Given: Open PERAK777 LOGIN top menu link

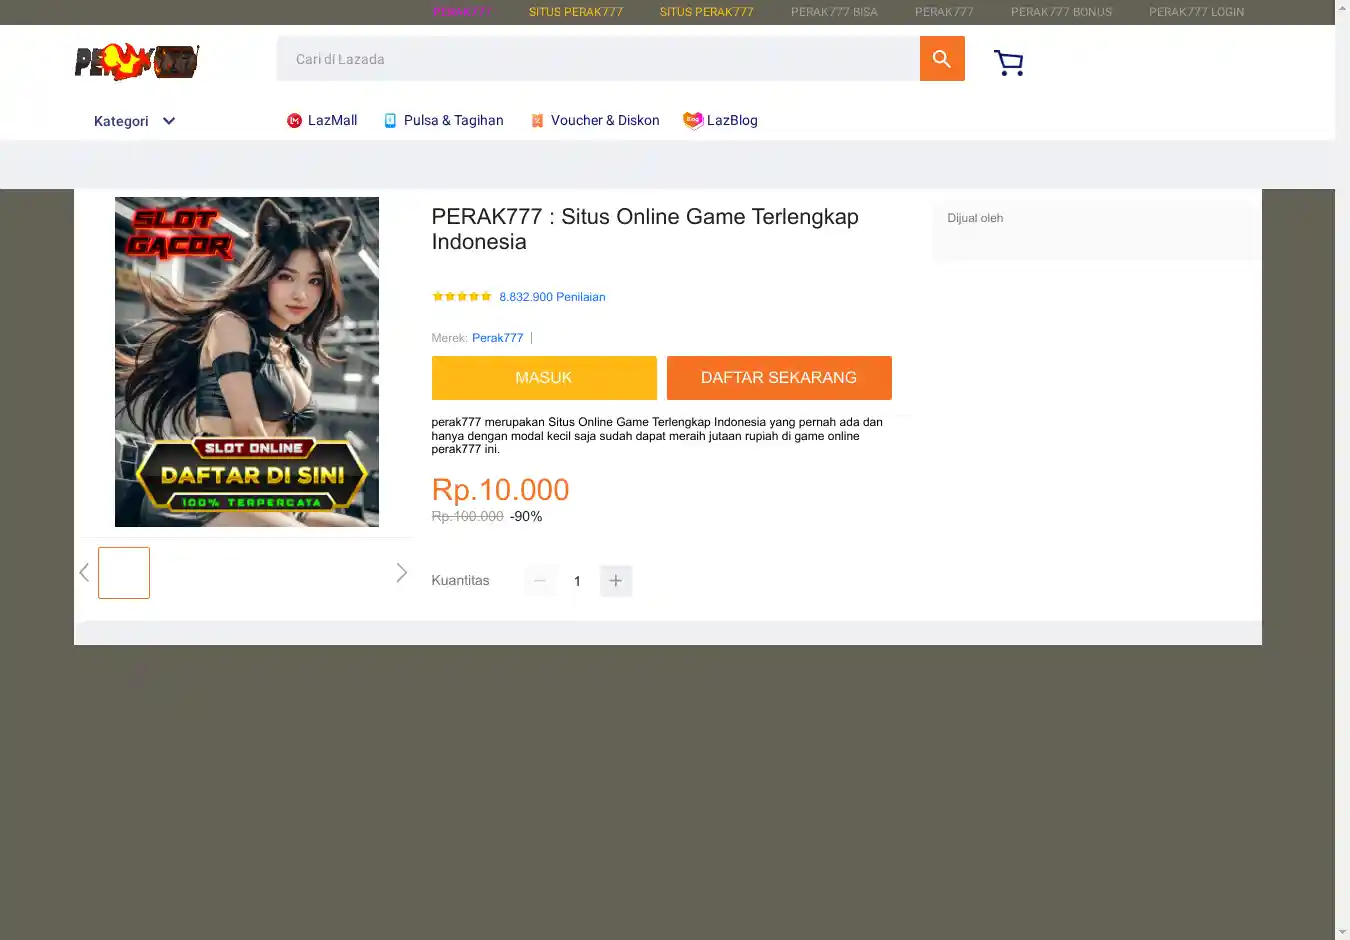Looking at the screenshot, I should pyautogui.click(x=1196, y=12).
